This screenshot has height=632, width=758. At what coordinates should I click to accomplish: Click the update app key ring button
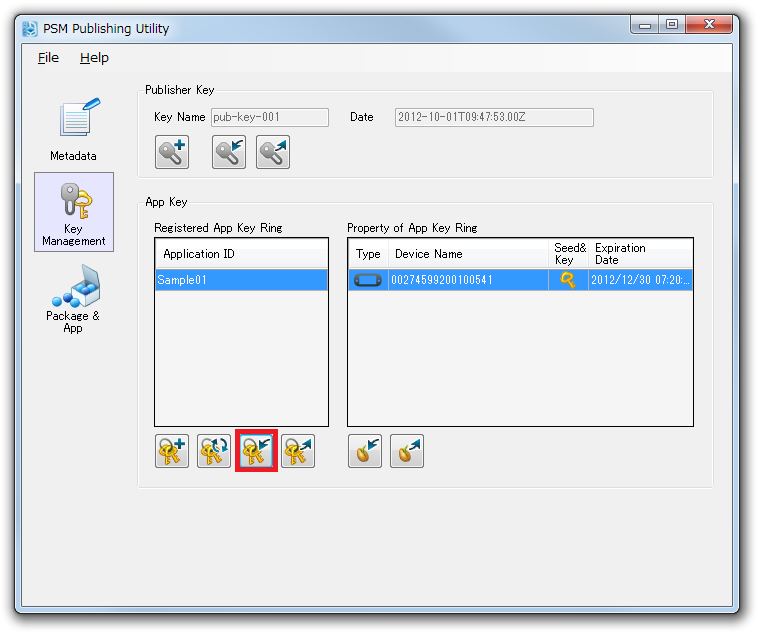click(x=214, y=452)
